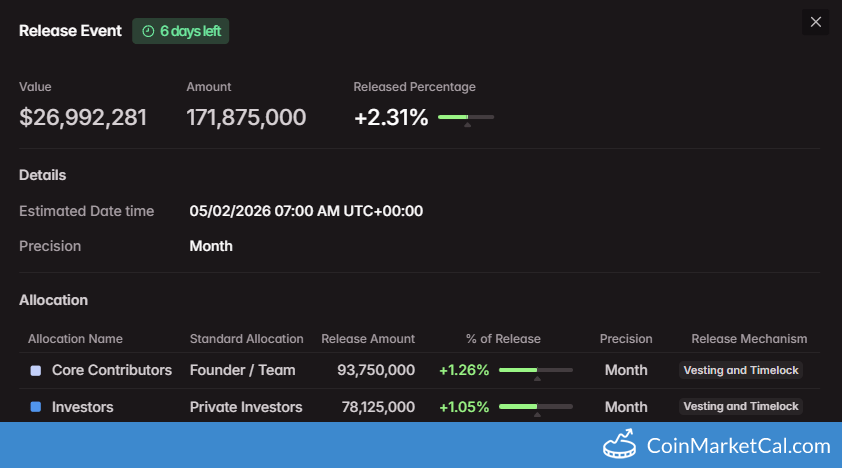This screenshot has width=842, height=468.
Task: Click the CoinMarketCal logo icon
Action: point(620,445)
